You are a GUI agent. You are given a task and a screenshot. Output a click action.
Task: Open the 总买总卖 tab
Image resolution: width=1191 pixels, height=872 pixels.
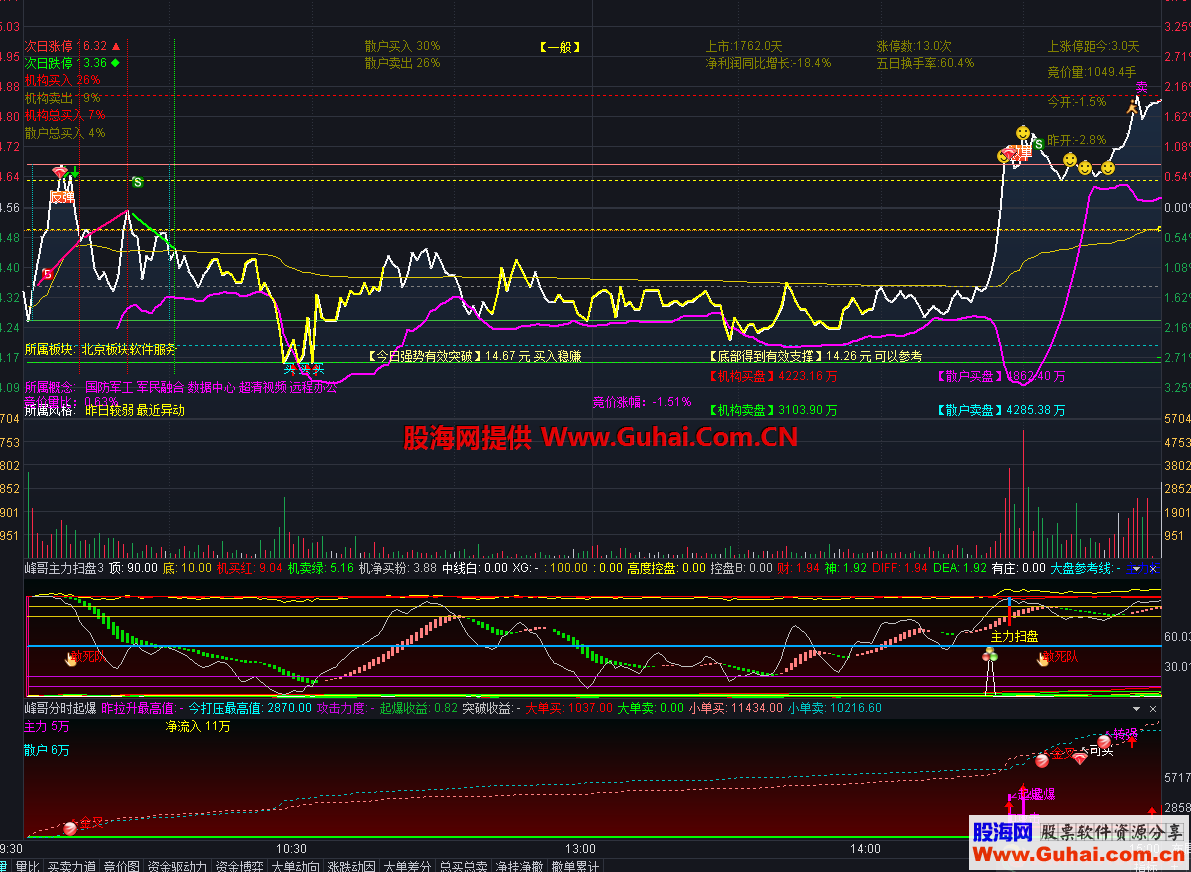(x=463, y=866)
